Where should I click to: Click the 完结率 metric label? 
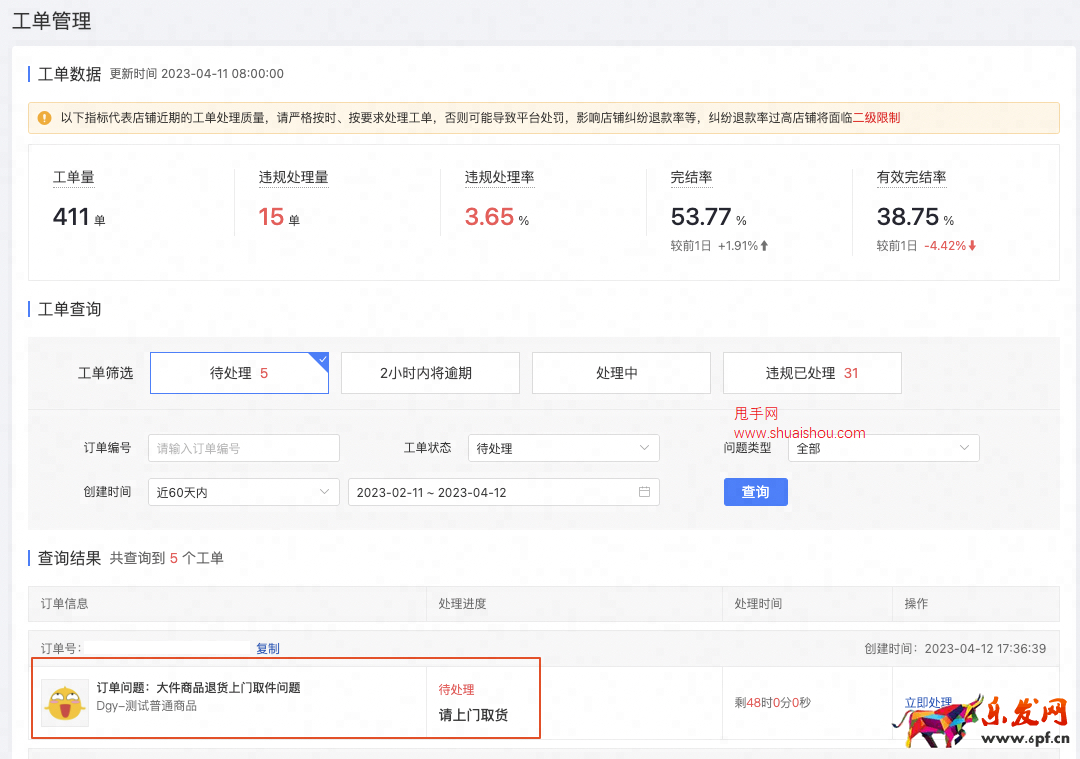pos(692,177)
